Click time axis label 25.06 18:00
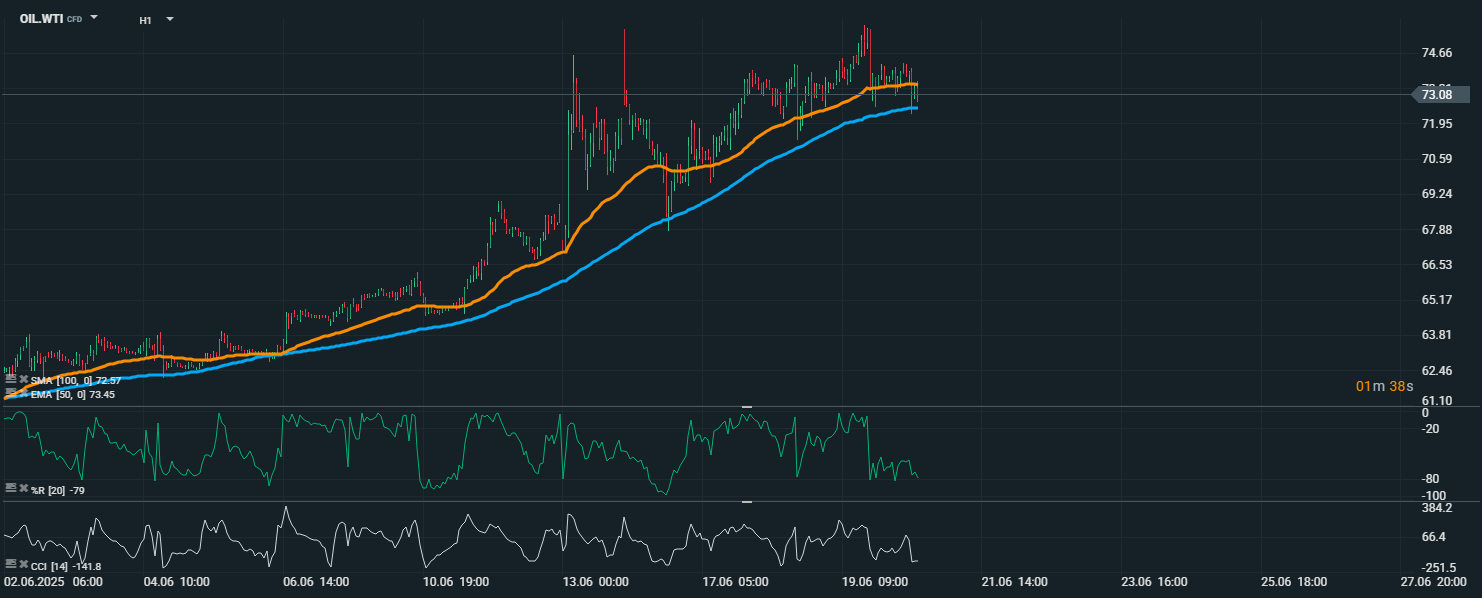This screenshot has width=1482, height=598. [1293, 581]
